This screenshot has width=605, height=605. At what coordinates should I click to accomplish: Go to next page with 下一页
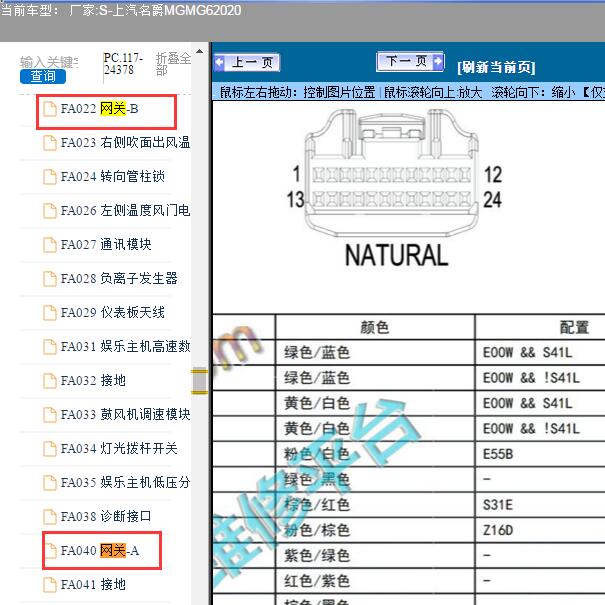tap(410, 61)
